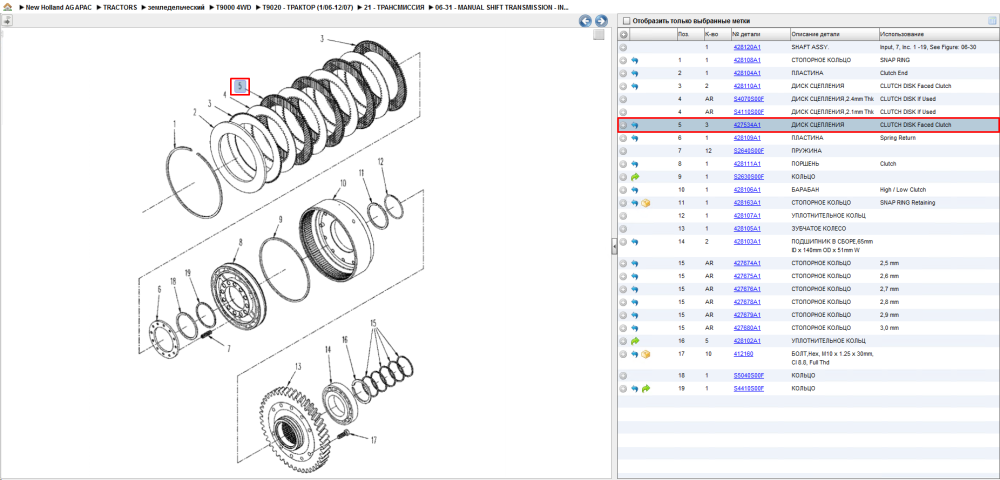
Task: Click the plus icon on the ЗУБЧАТОЕ КОЛЕСО row
Action: point(624,228)
